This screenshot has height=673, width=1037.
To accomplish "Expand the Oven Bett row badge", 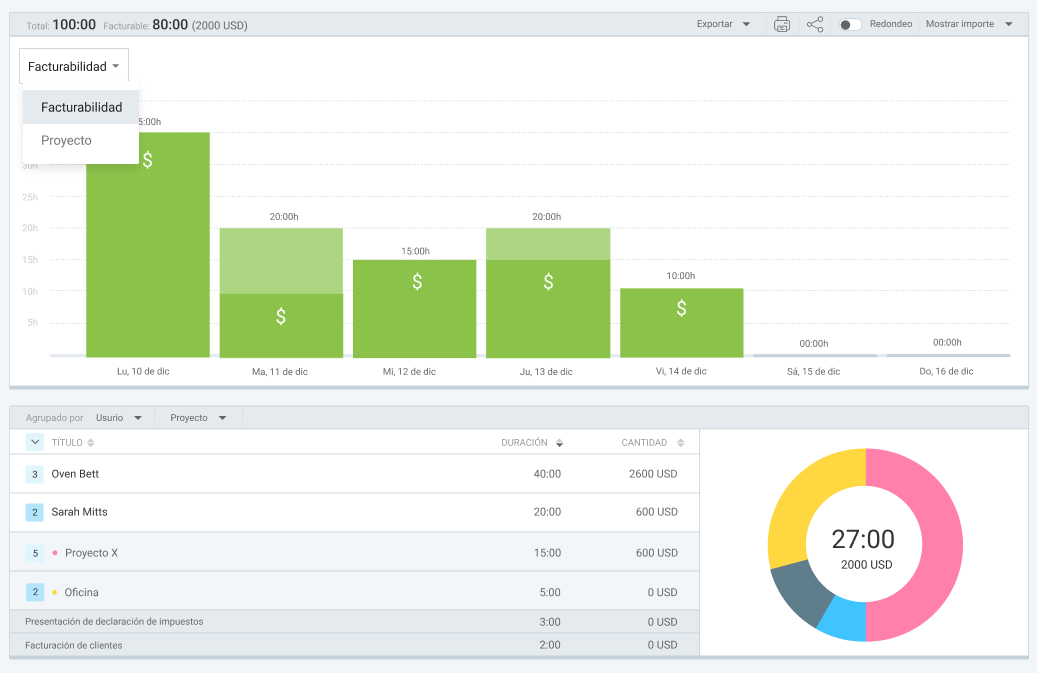I will click(x=34, y=474).
